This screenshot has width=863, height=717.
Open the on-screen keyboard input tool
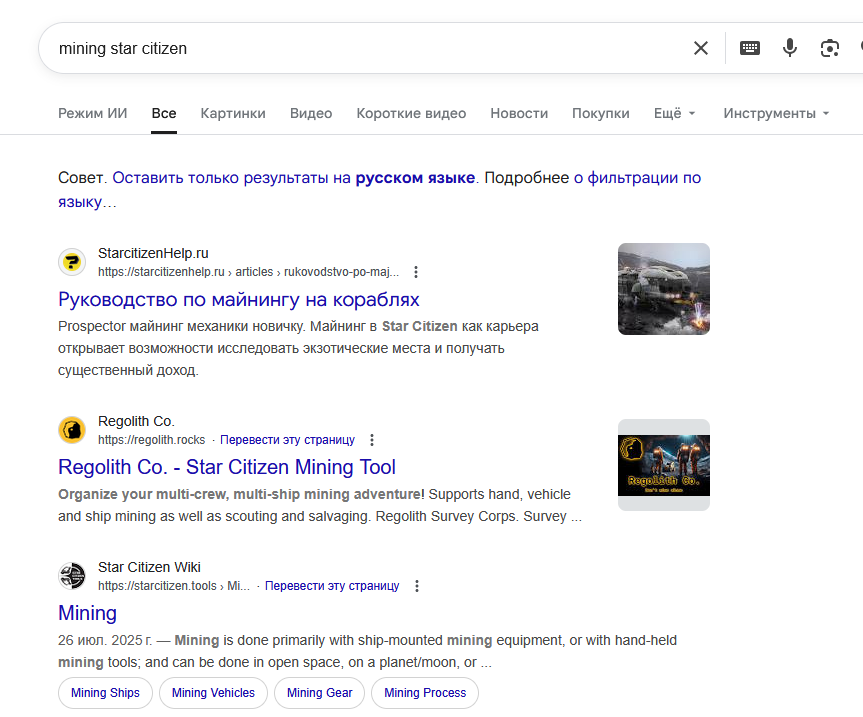[750, 48]
